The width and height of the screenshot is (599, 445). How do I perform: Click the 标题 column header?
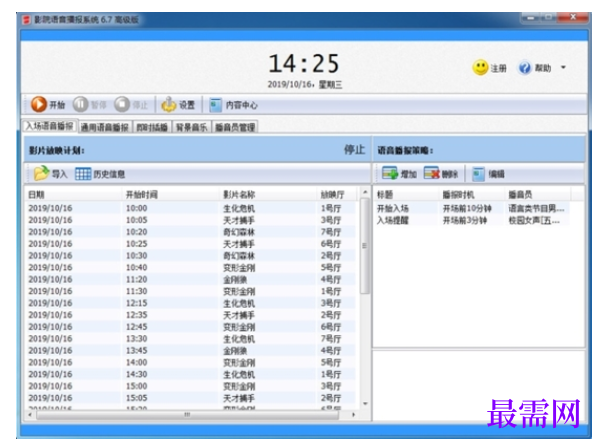click(406, 195)
